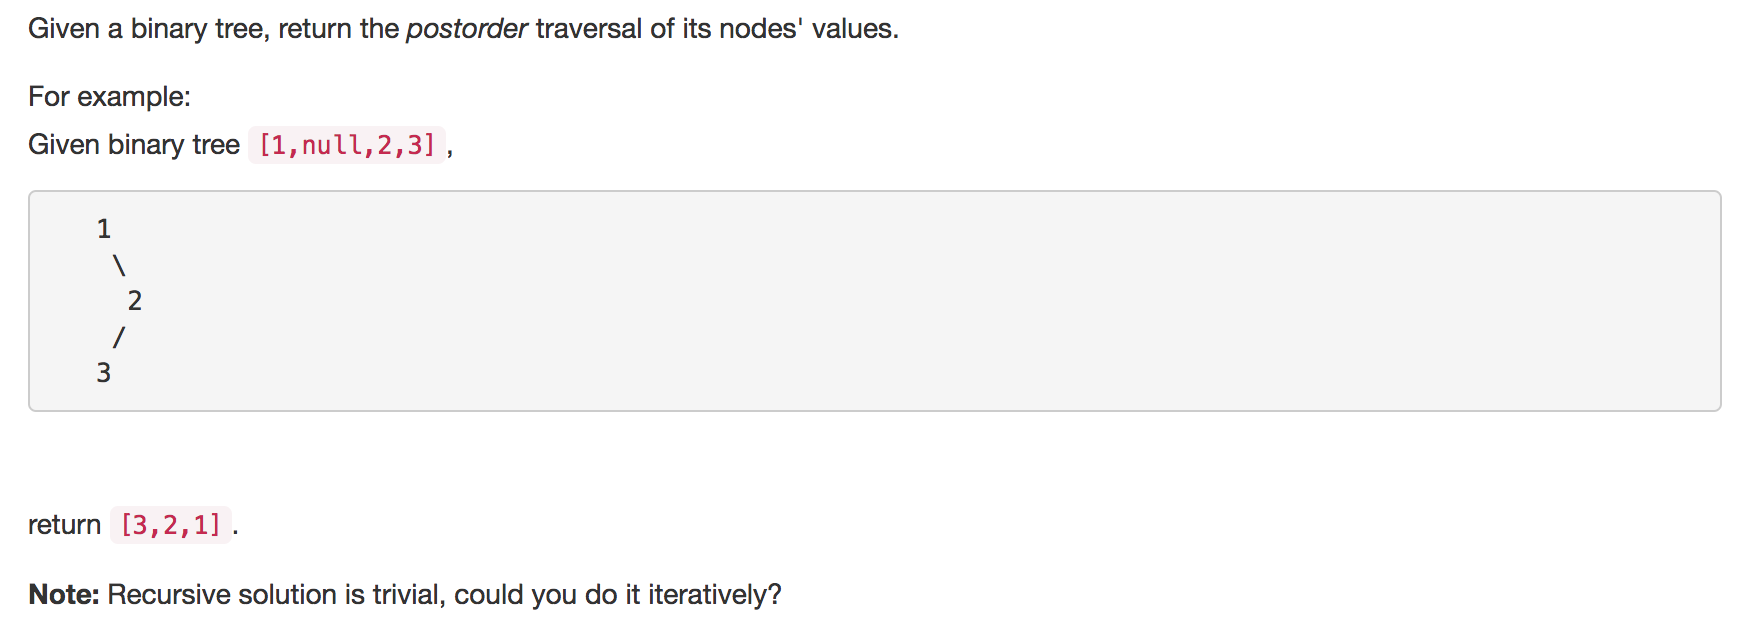Screen dimensions: 1748x624
Task: Click the word "return" before [3,2,1]
Action: 65,525
